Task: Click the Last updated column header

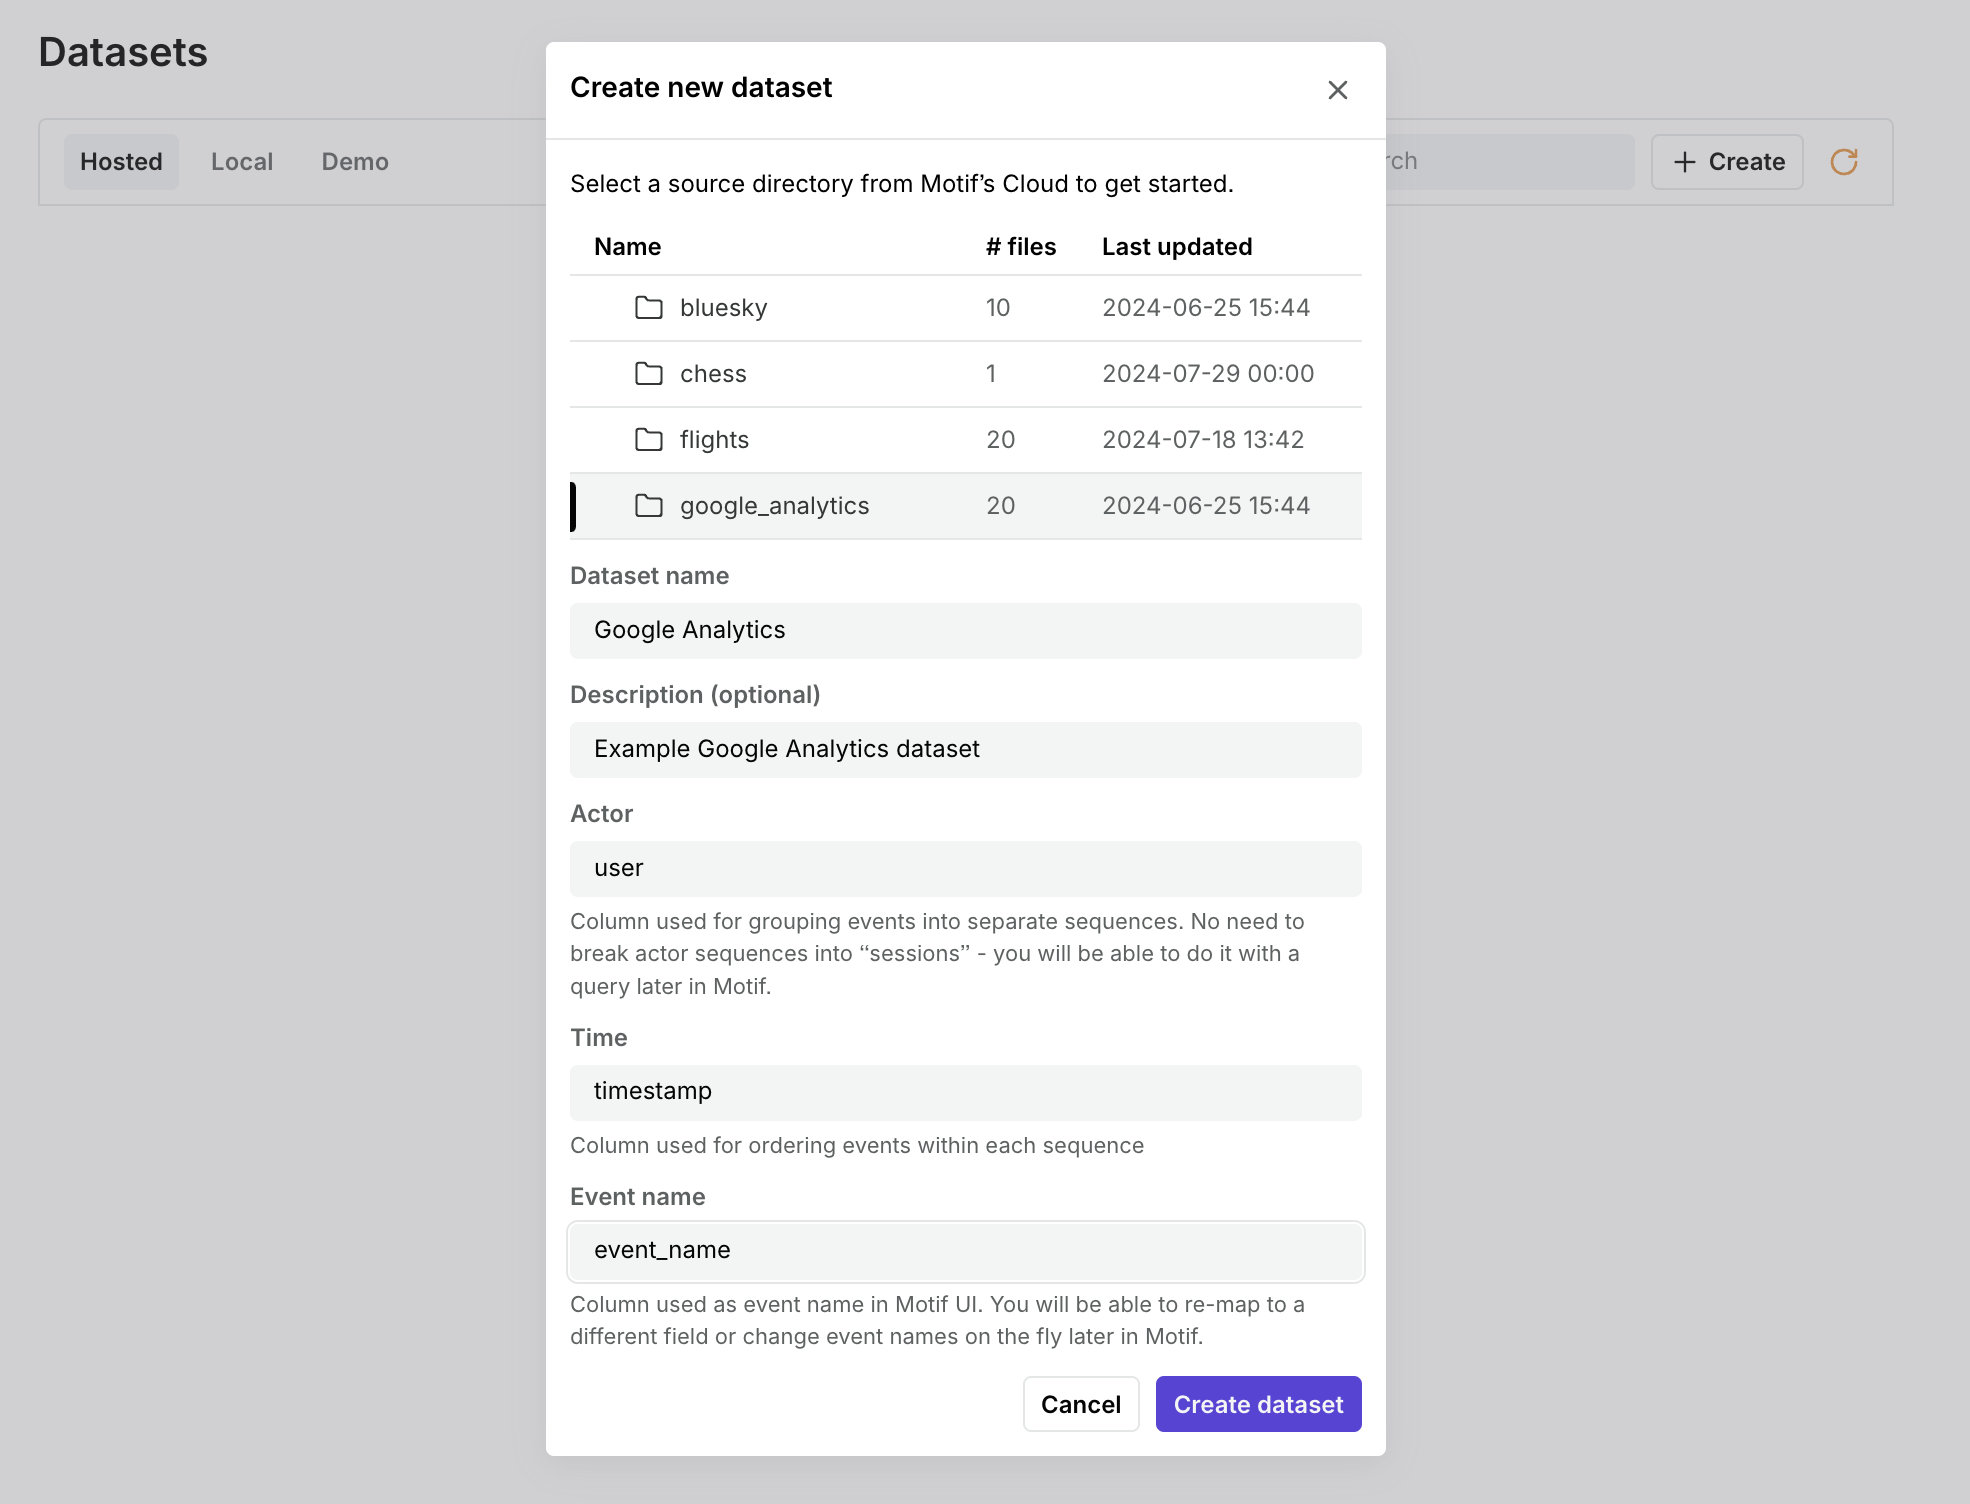Action: (1177, 247)
